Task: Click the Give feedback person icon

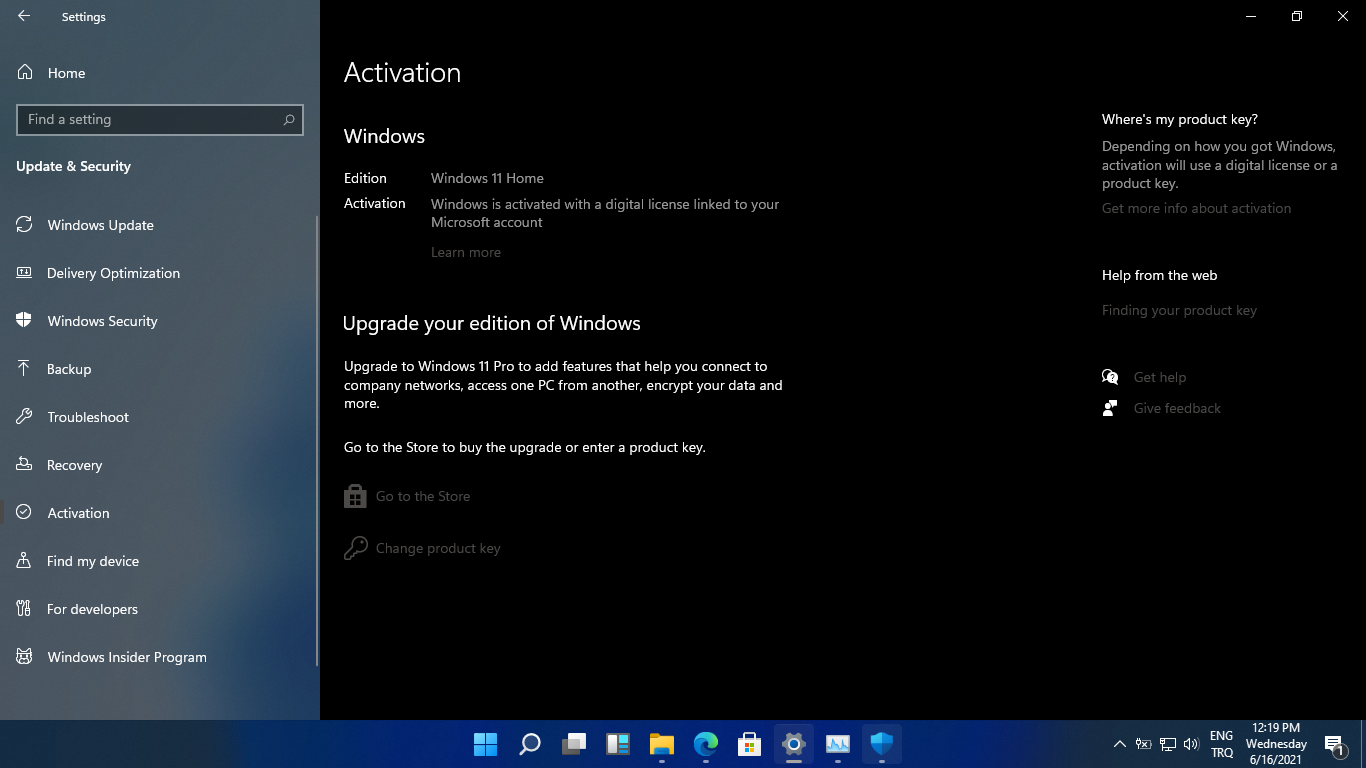Action: (1110, 408)
